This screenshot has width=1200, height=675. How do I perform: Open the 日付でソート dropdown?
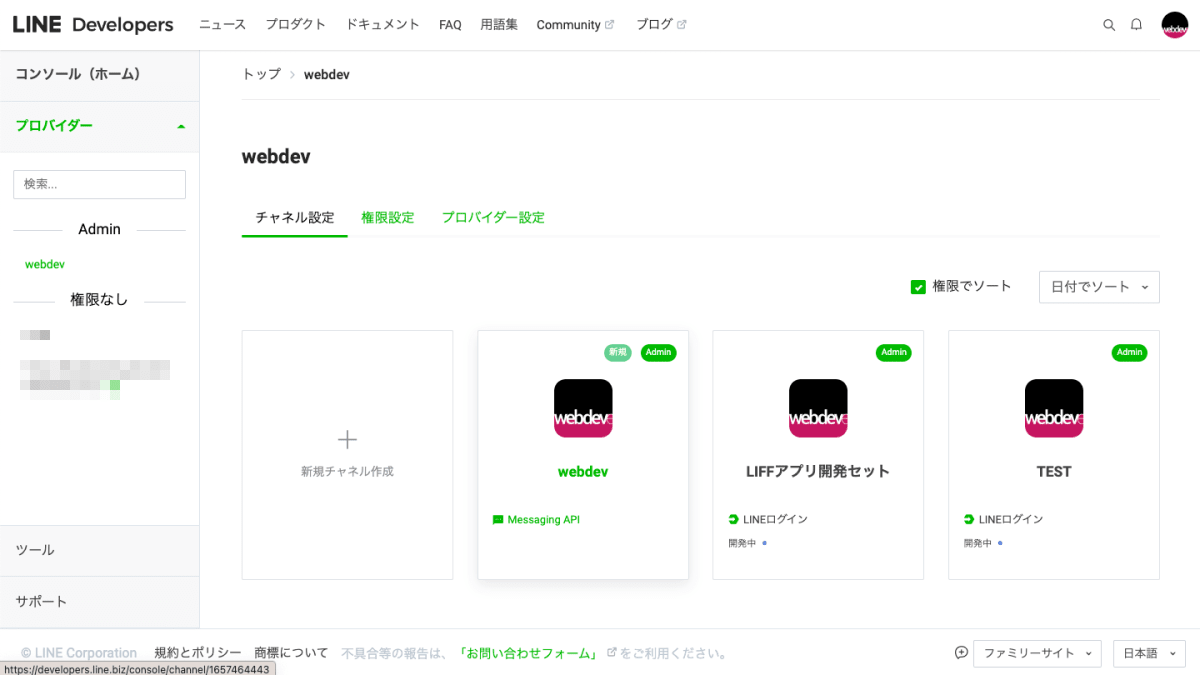point(1099,287)
